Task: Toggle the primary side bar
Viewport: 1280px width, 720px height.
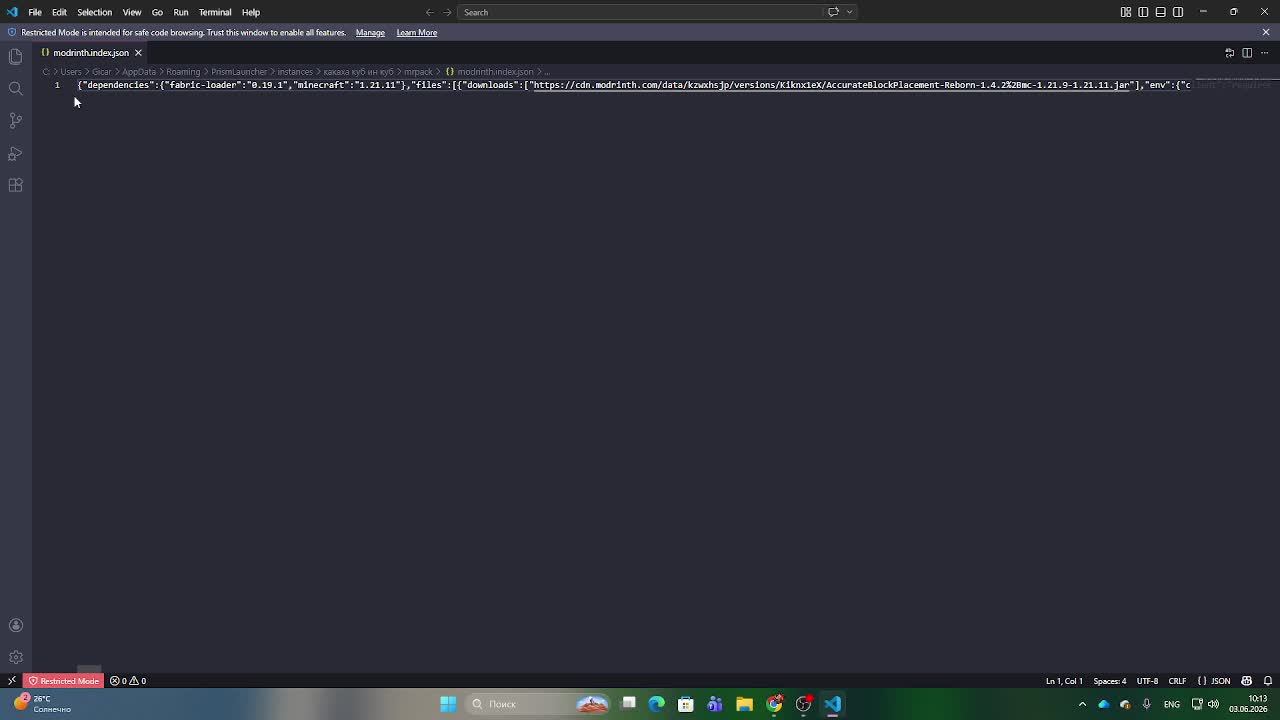Action: coord(1143,12)
